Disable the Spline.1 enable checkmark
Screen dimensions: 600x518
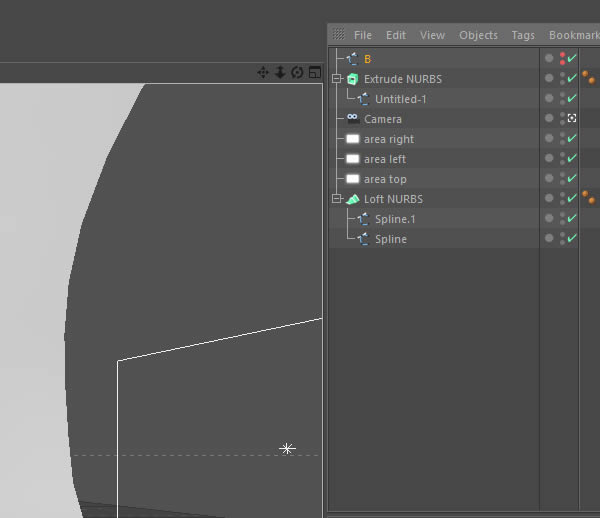click(572, 218)
